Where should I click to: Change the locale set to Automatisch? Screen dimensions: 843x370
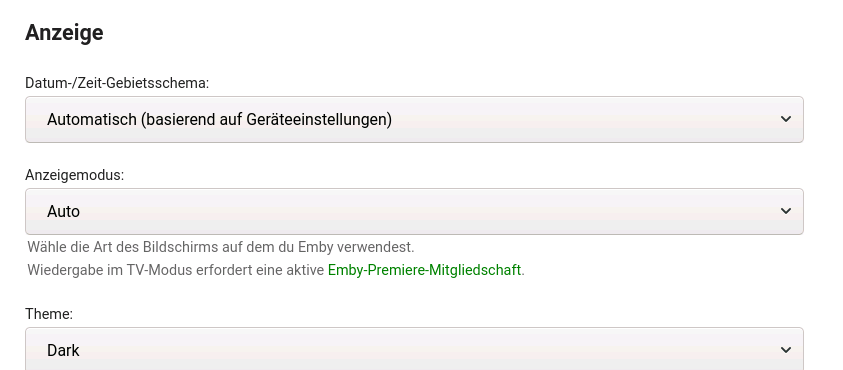[415, 119]
